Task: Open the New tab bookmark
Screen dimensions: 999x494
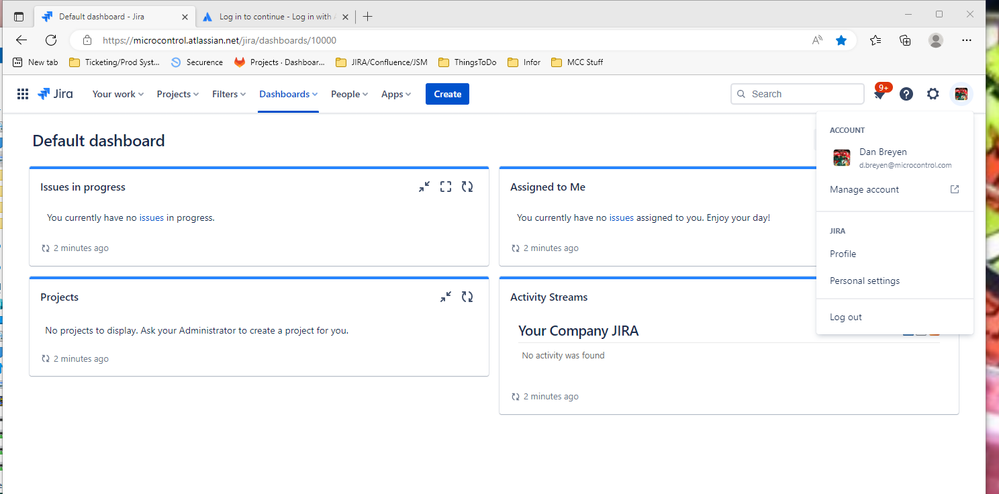Action: point(36,62)
